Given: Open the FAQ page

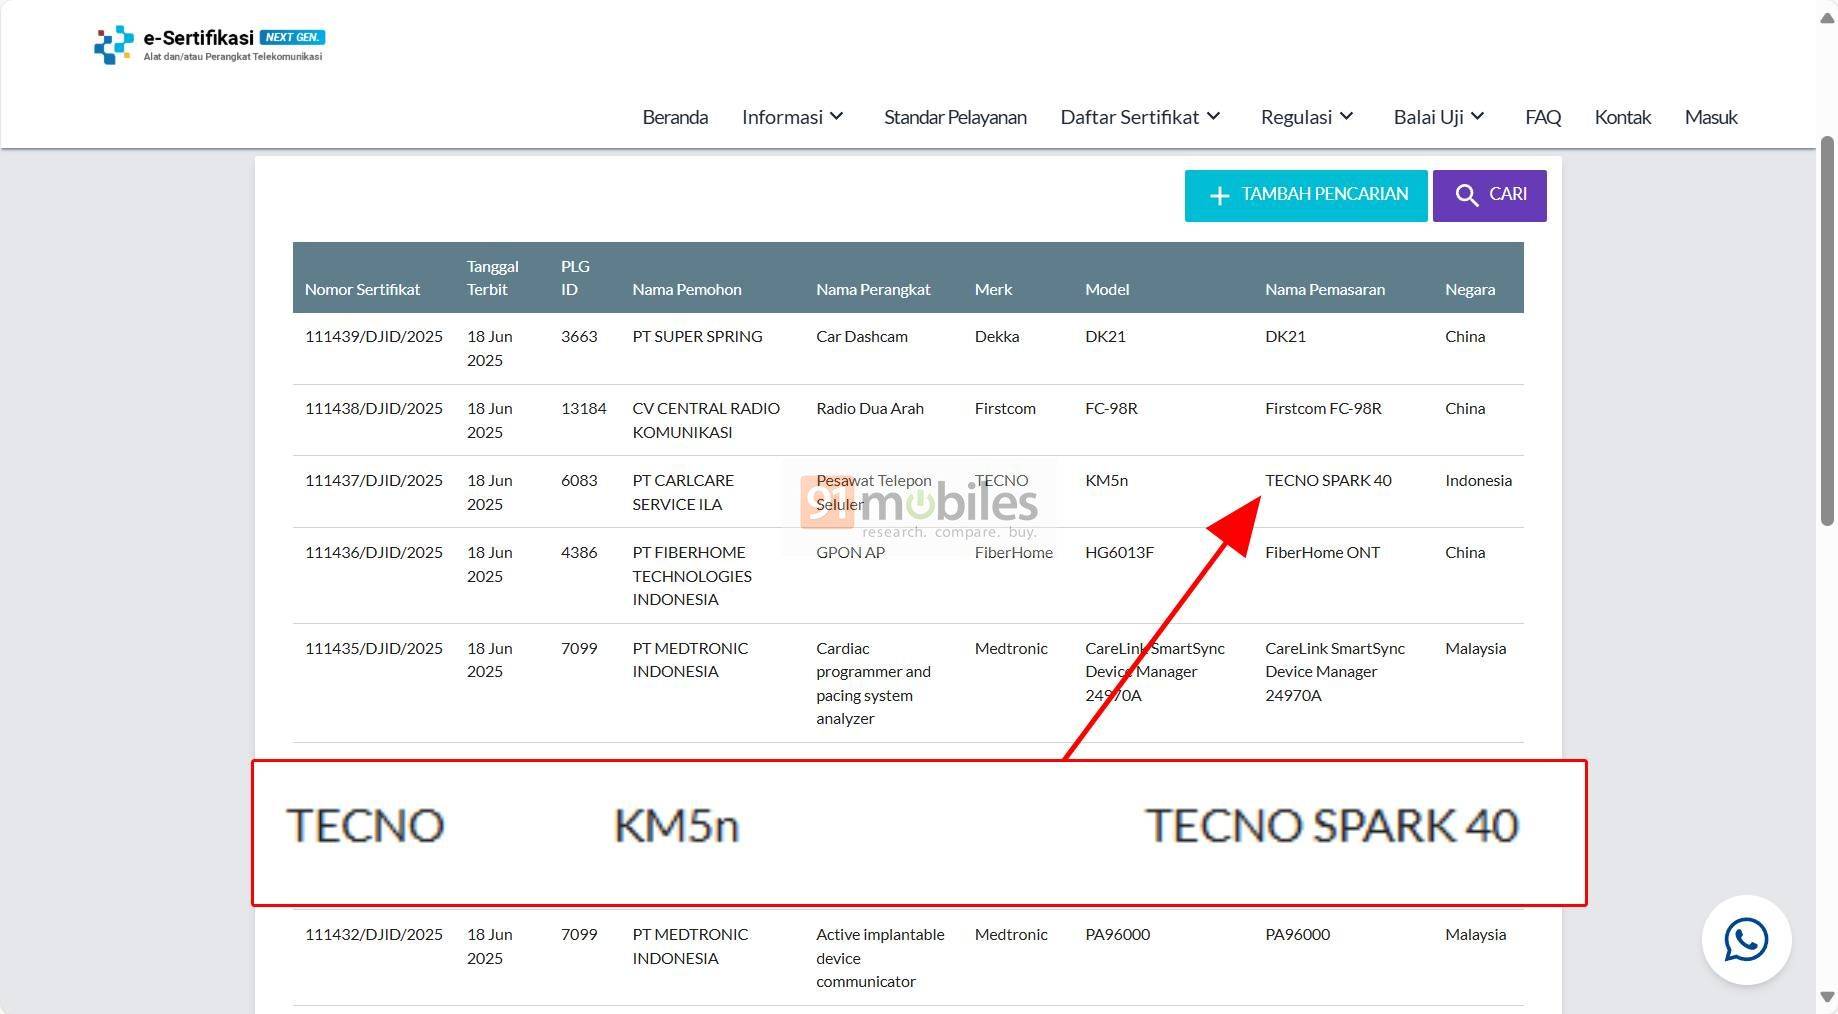Looking at the screenshot, I should click(1543, 117).
